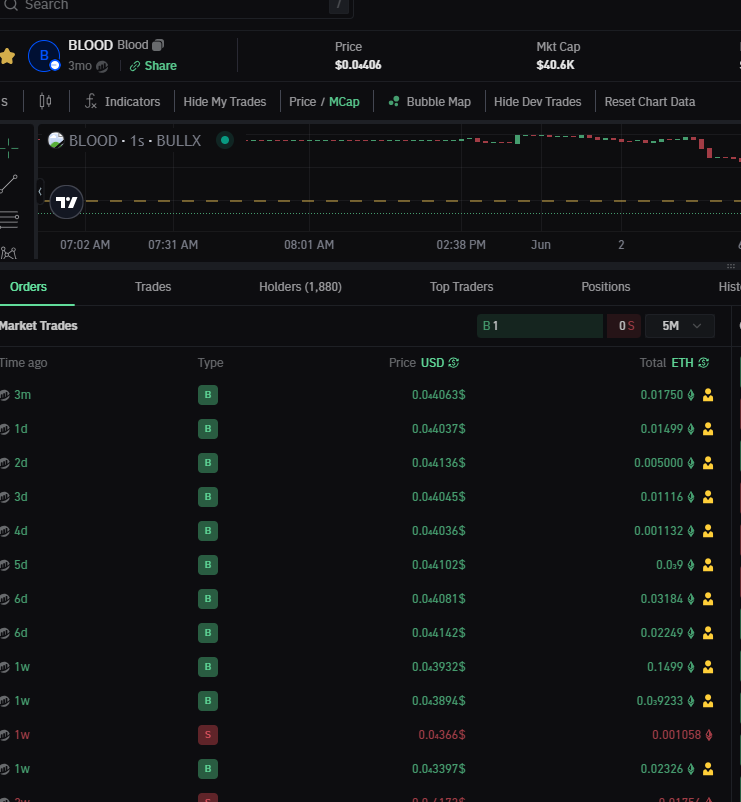Click Hide My Trades
741x802 pixels.
click(224, 102)
